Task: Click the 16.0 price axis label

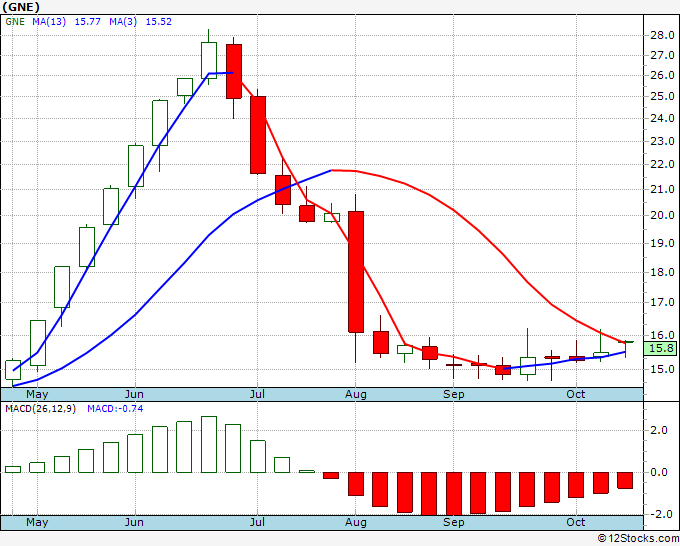Action: pyautogui.click(x=662, y=335)
